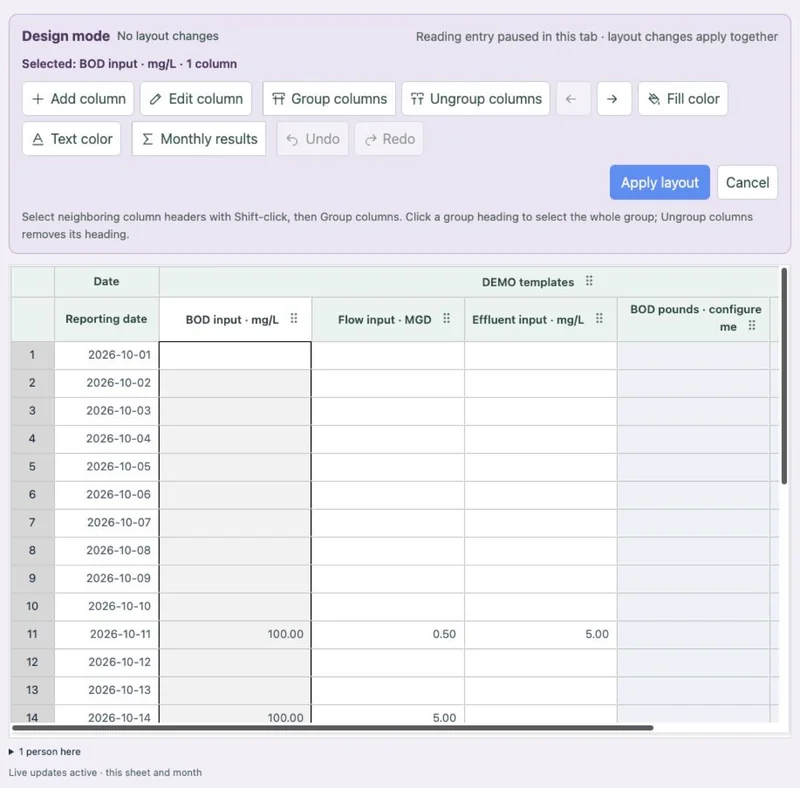Click BOD input cell 100.00 in row 11

click(x=235, y=634)
